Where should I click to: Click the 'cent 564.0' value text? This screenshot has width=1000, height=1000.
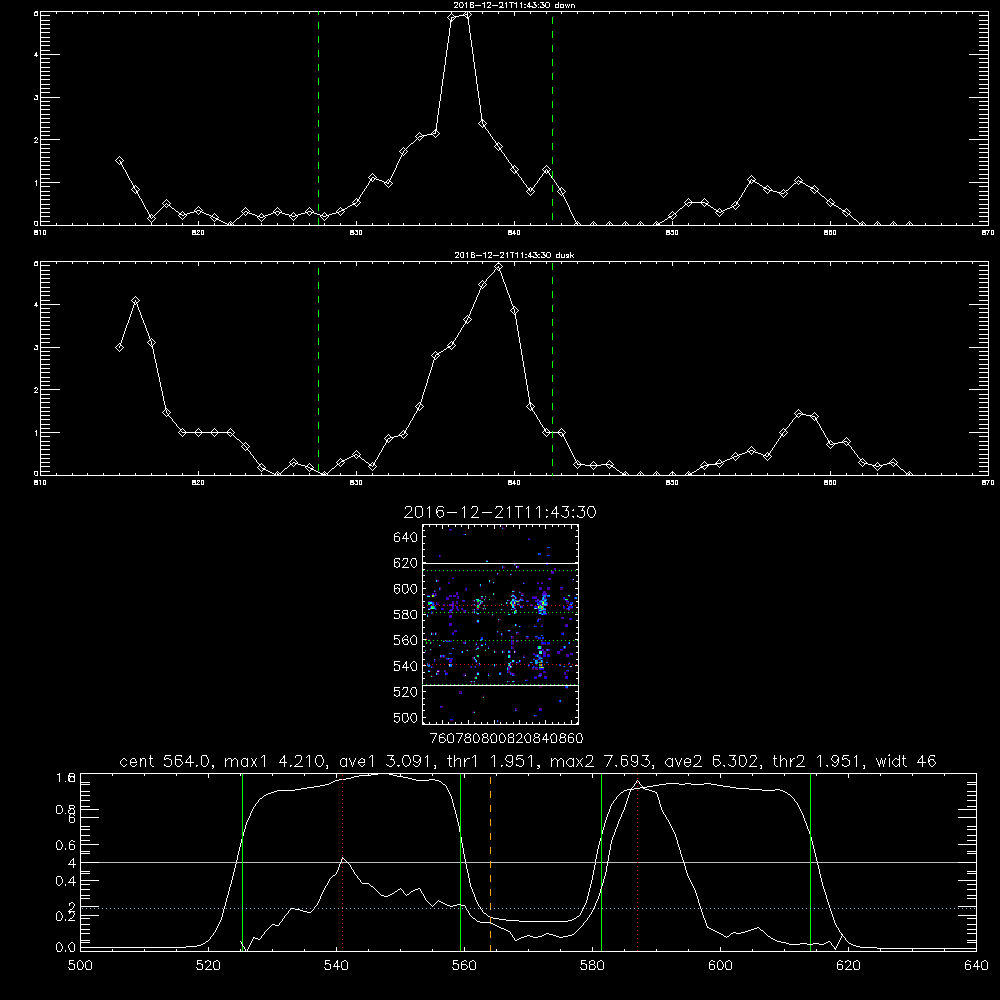point(165,761)
